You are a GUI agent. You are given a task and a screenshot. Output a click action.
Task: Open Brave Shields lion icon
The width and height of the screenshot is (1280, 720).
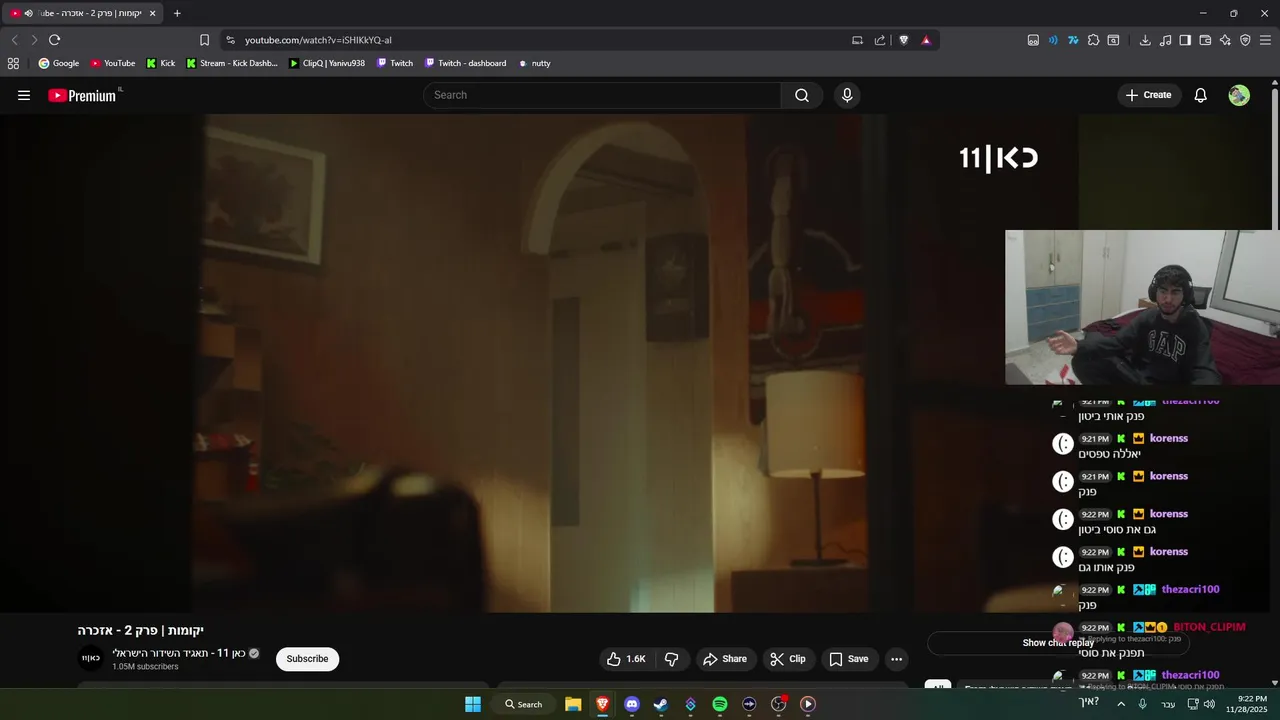[904, 40]
